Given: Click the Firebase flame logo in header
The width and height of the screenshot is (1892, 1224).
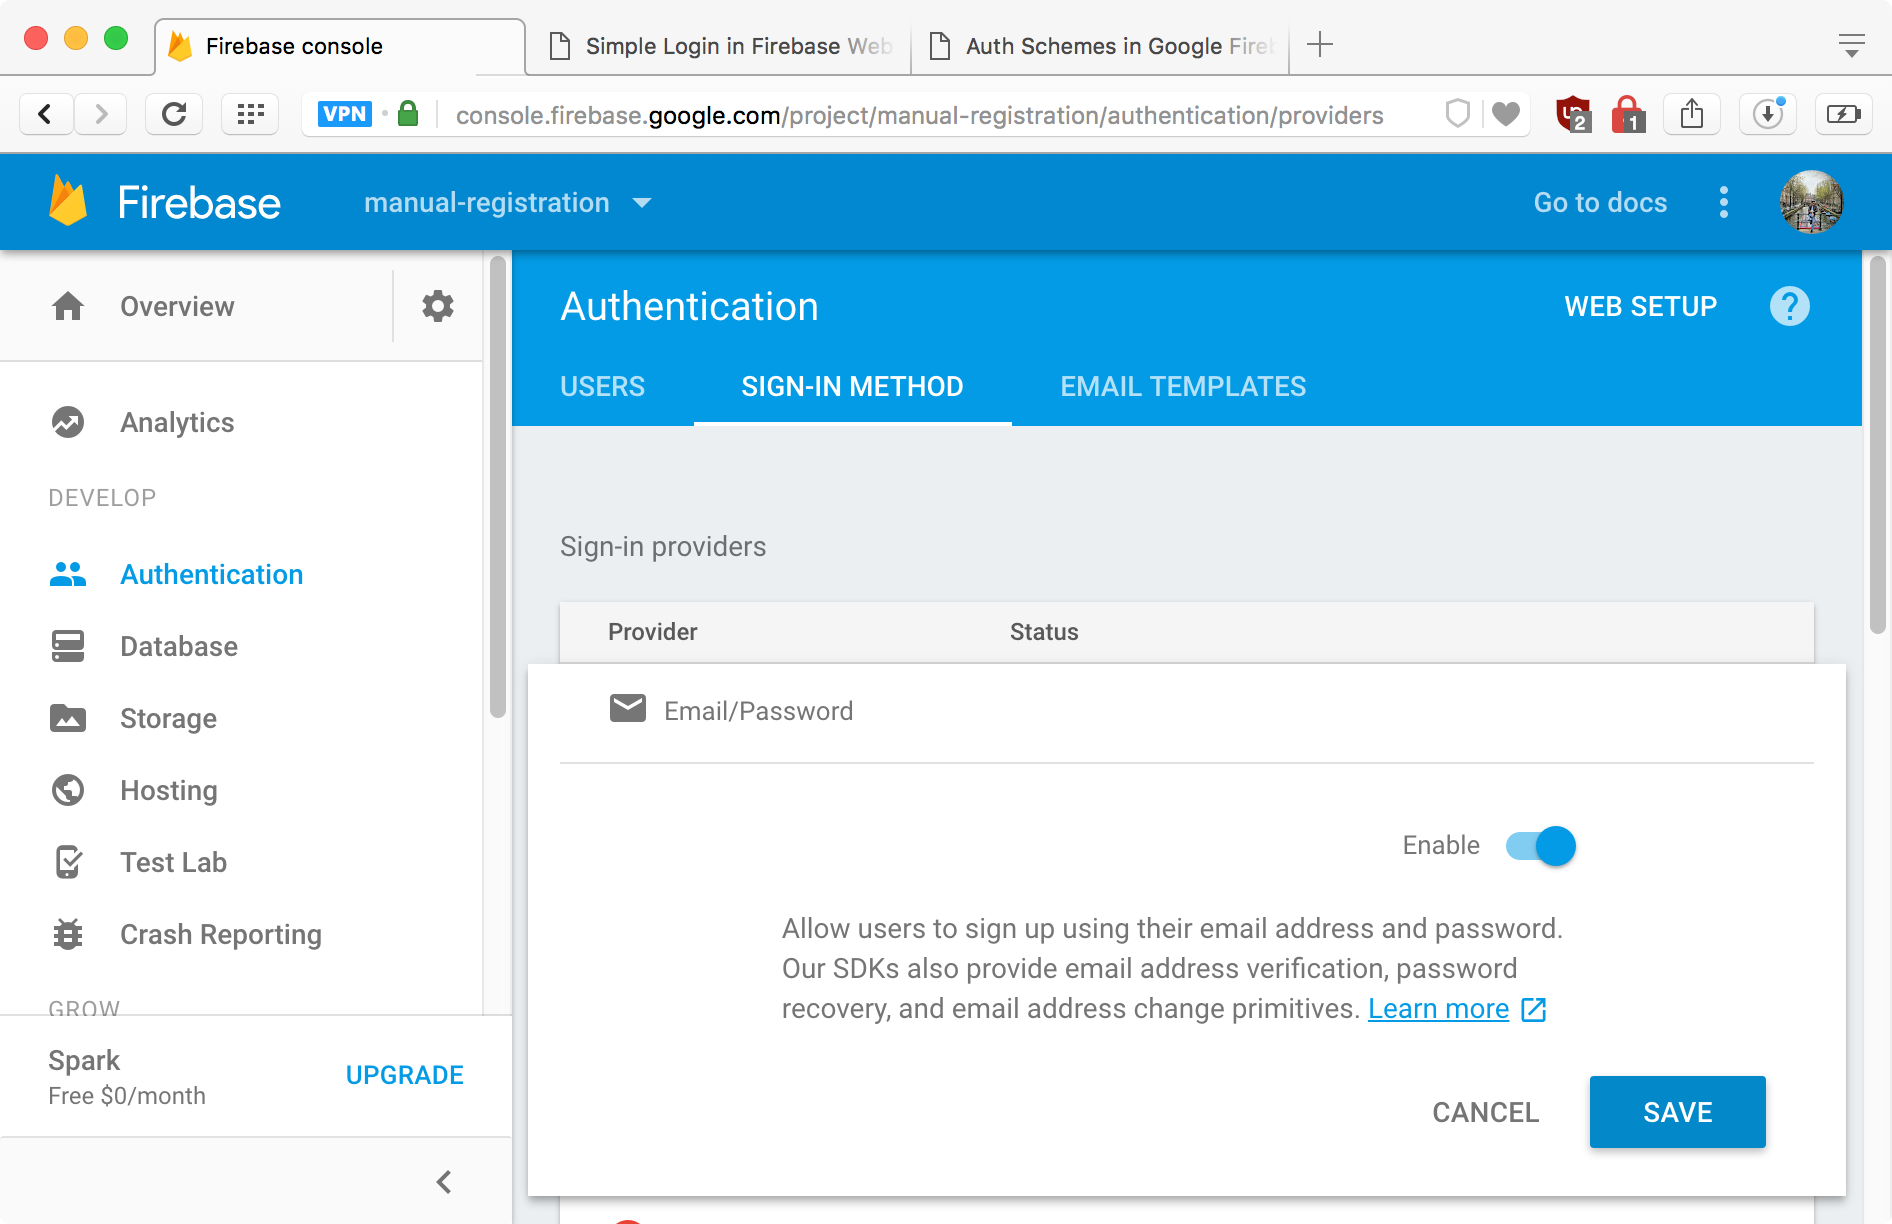Looking at the screenshot, I should coord(68,201).
